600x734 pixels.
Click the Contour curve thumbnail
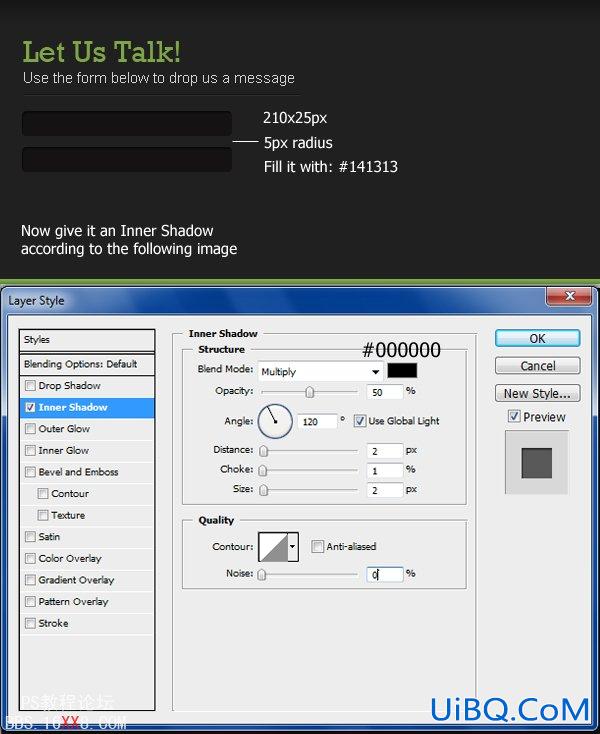(273, 546)
